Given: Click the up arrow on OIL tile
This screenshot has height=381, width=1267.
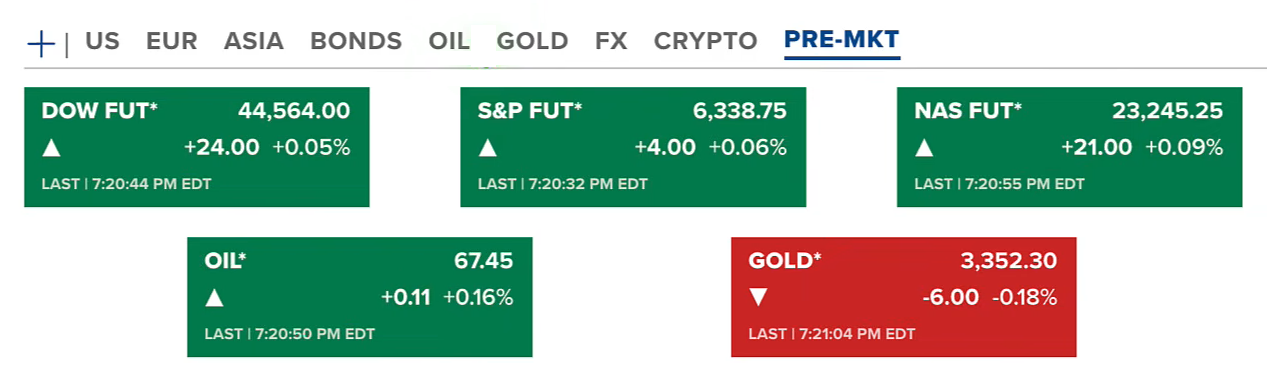Looking at the screenshot, I should [x=214, y=298].
